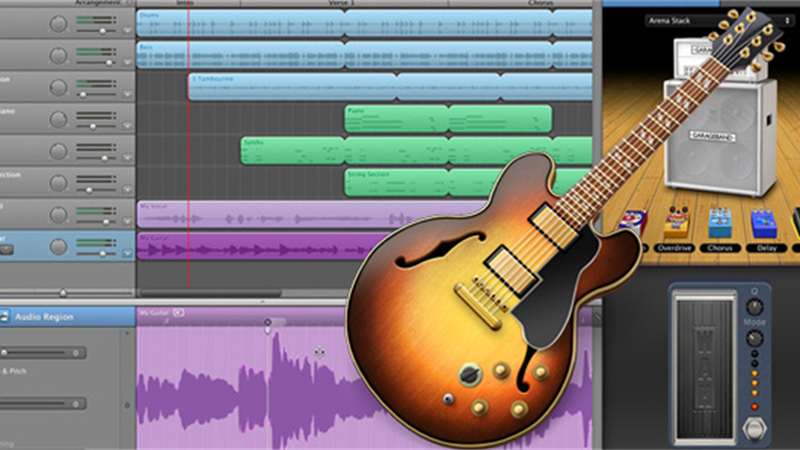Select the first Synths region
The height and width of the screenshot is (450, 800).
pos(292,151)
